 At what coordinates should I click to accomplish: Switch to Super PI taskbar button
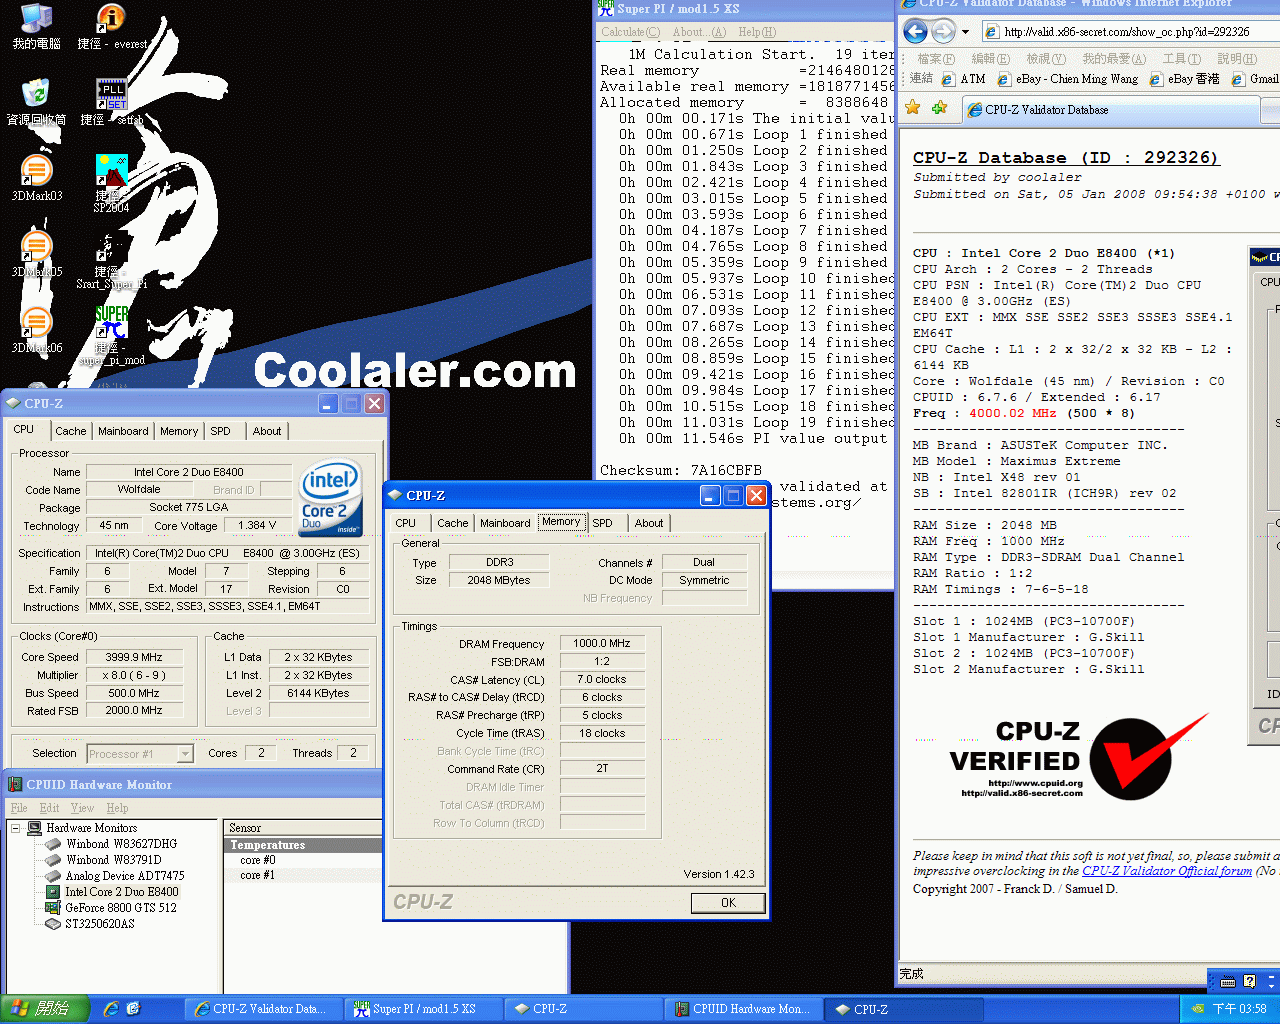click(423, 1009)
